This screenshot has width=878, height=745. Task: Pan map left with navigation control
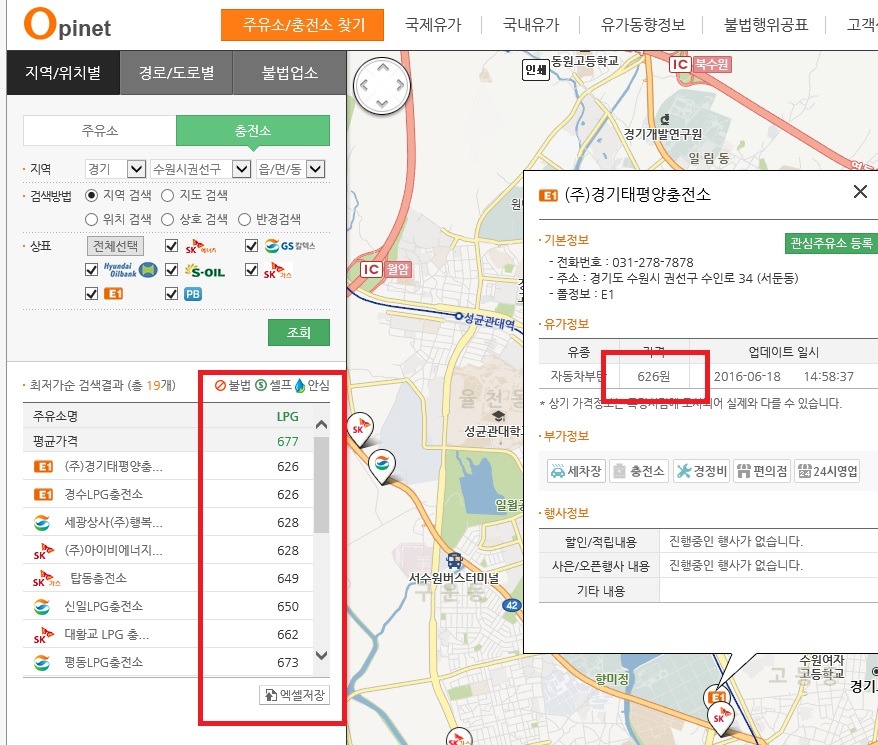364,86
